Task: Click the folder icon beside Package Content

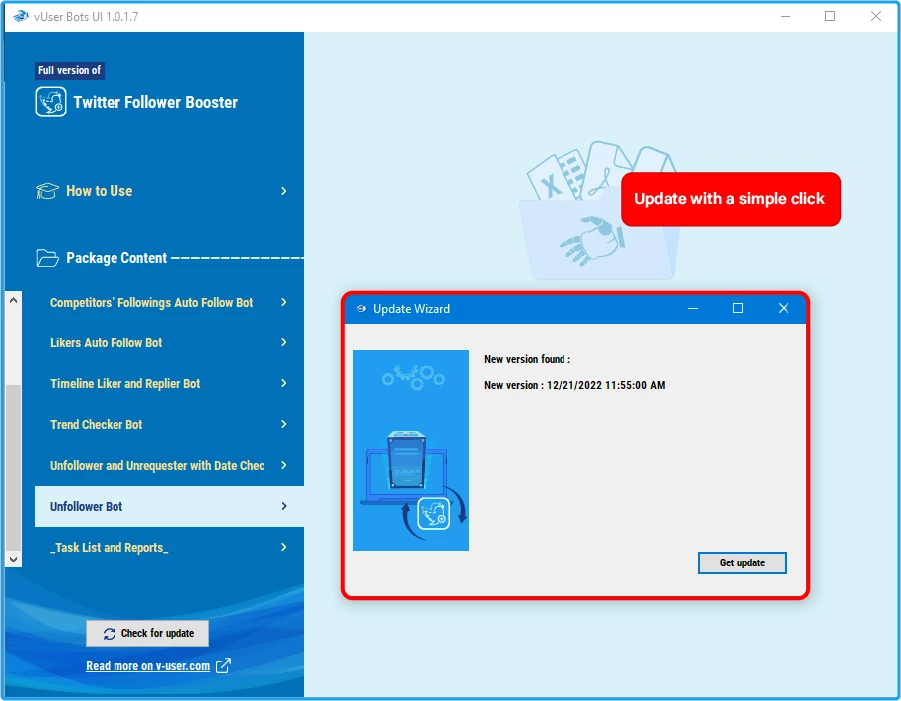Action: 47,258
